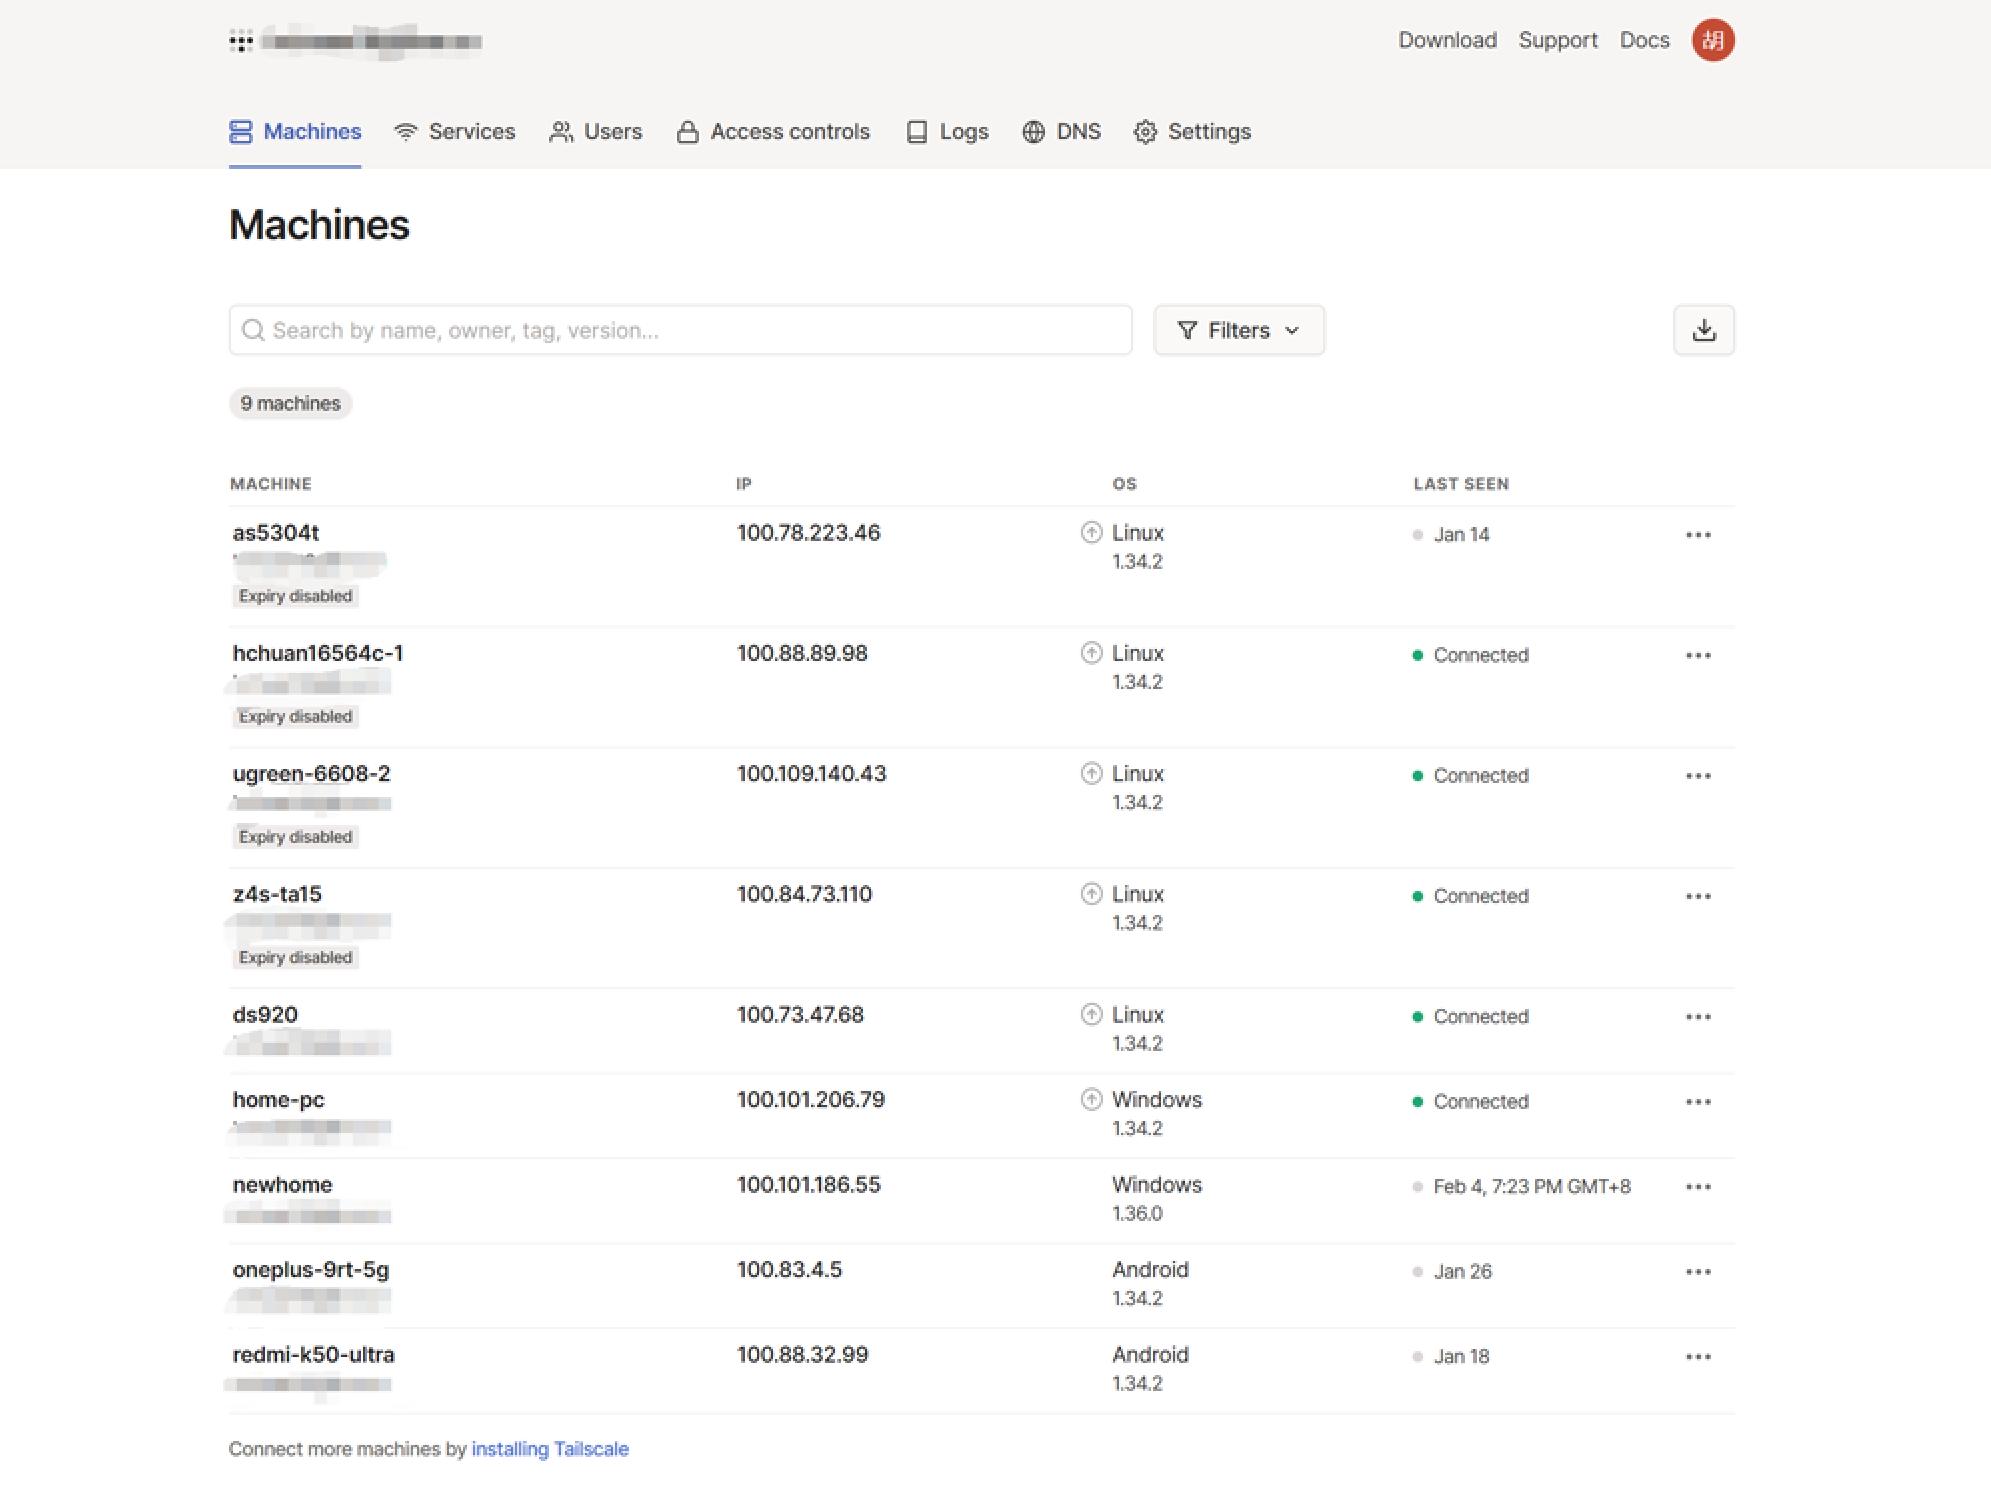
Task: Open the Docs link in header
Action: tap(1644, 41)
